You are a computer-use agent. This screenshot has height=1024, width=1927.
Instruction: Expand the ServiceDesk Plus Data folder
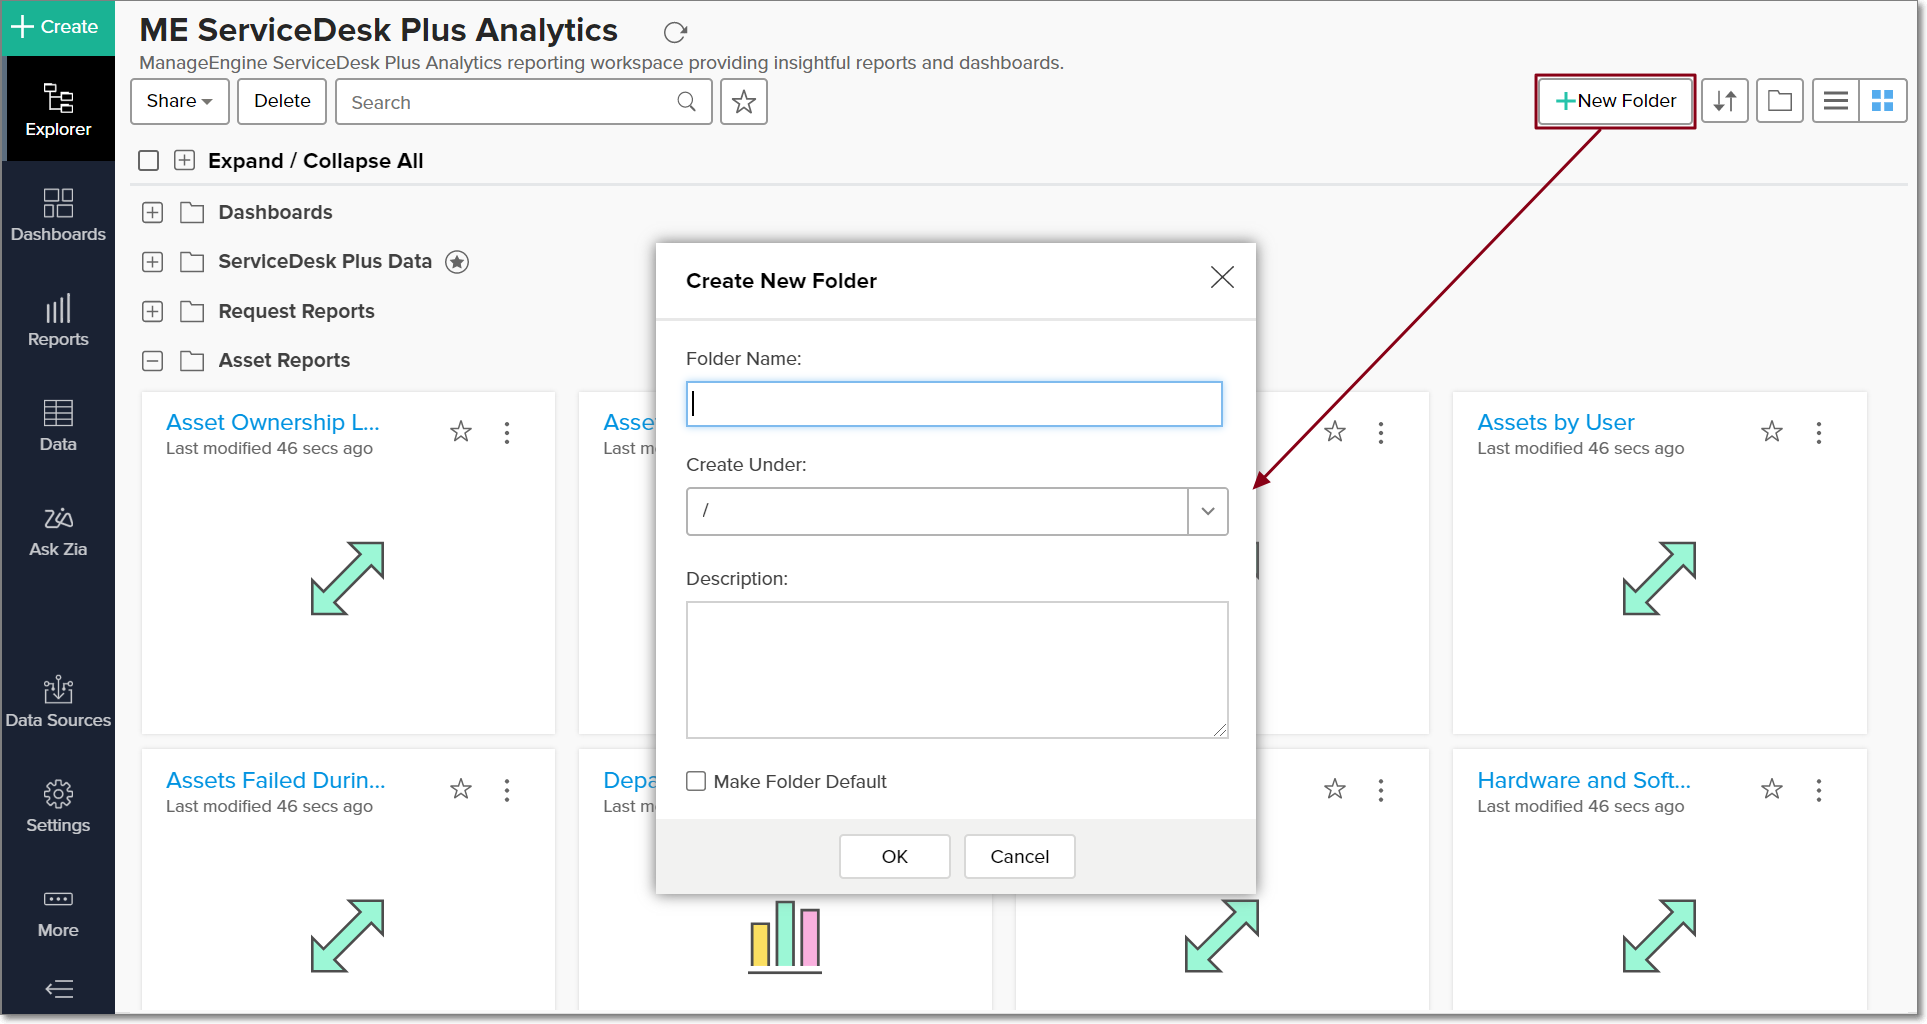point(152,262)
